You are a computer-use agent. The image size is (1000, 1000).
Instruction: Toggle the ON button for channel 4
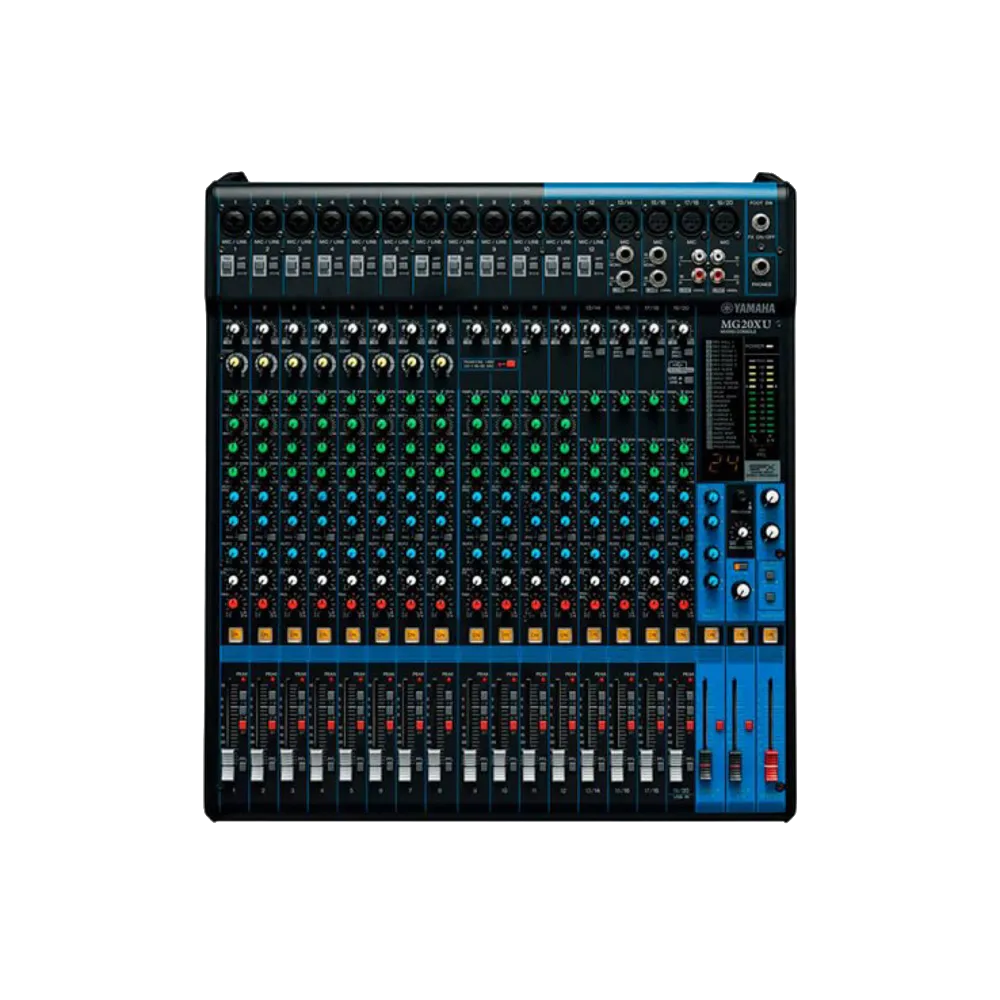point(323,635)
